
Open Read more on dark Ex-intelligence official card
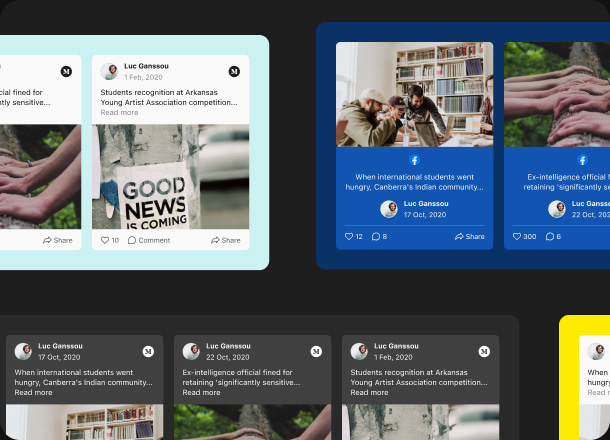(201, 393)
